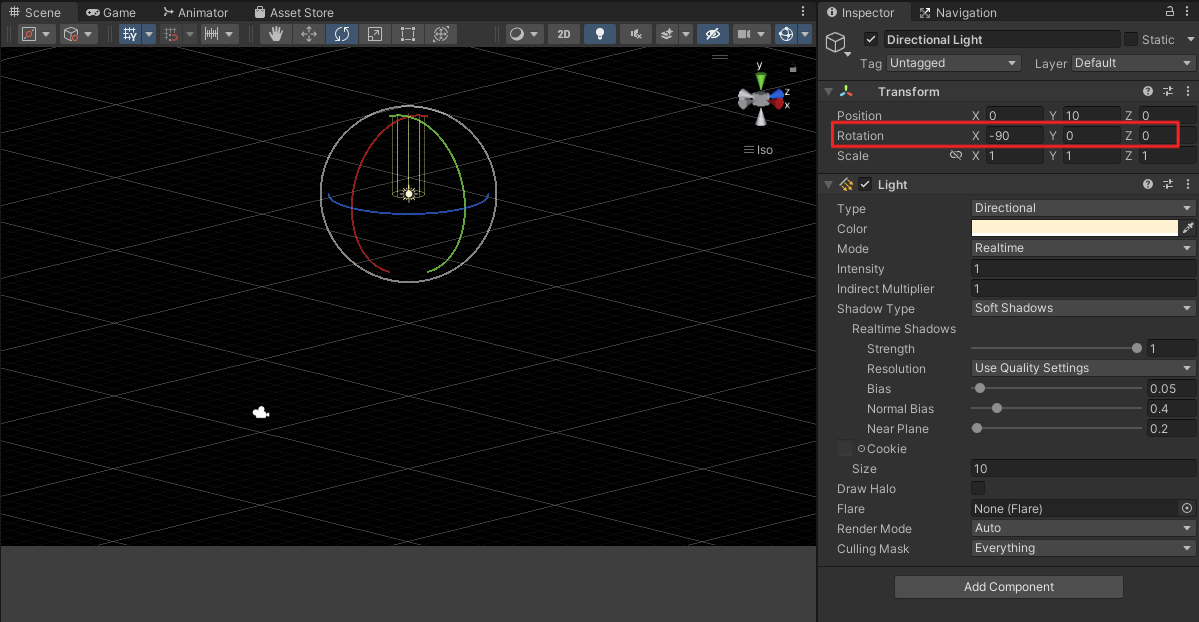Collapse the Light component foldout

tap(828, 184)
